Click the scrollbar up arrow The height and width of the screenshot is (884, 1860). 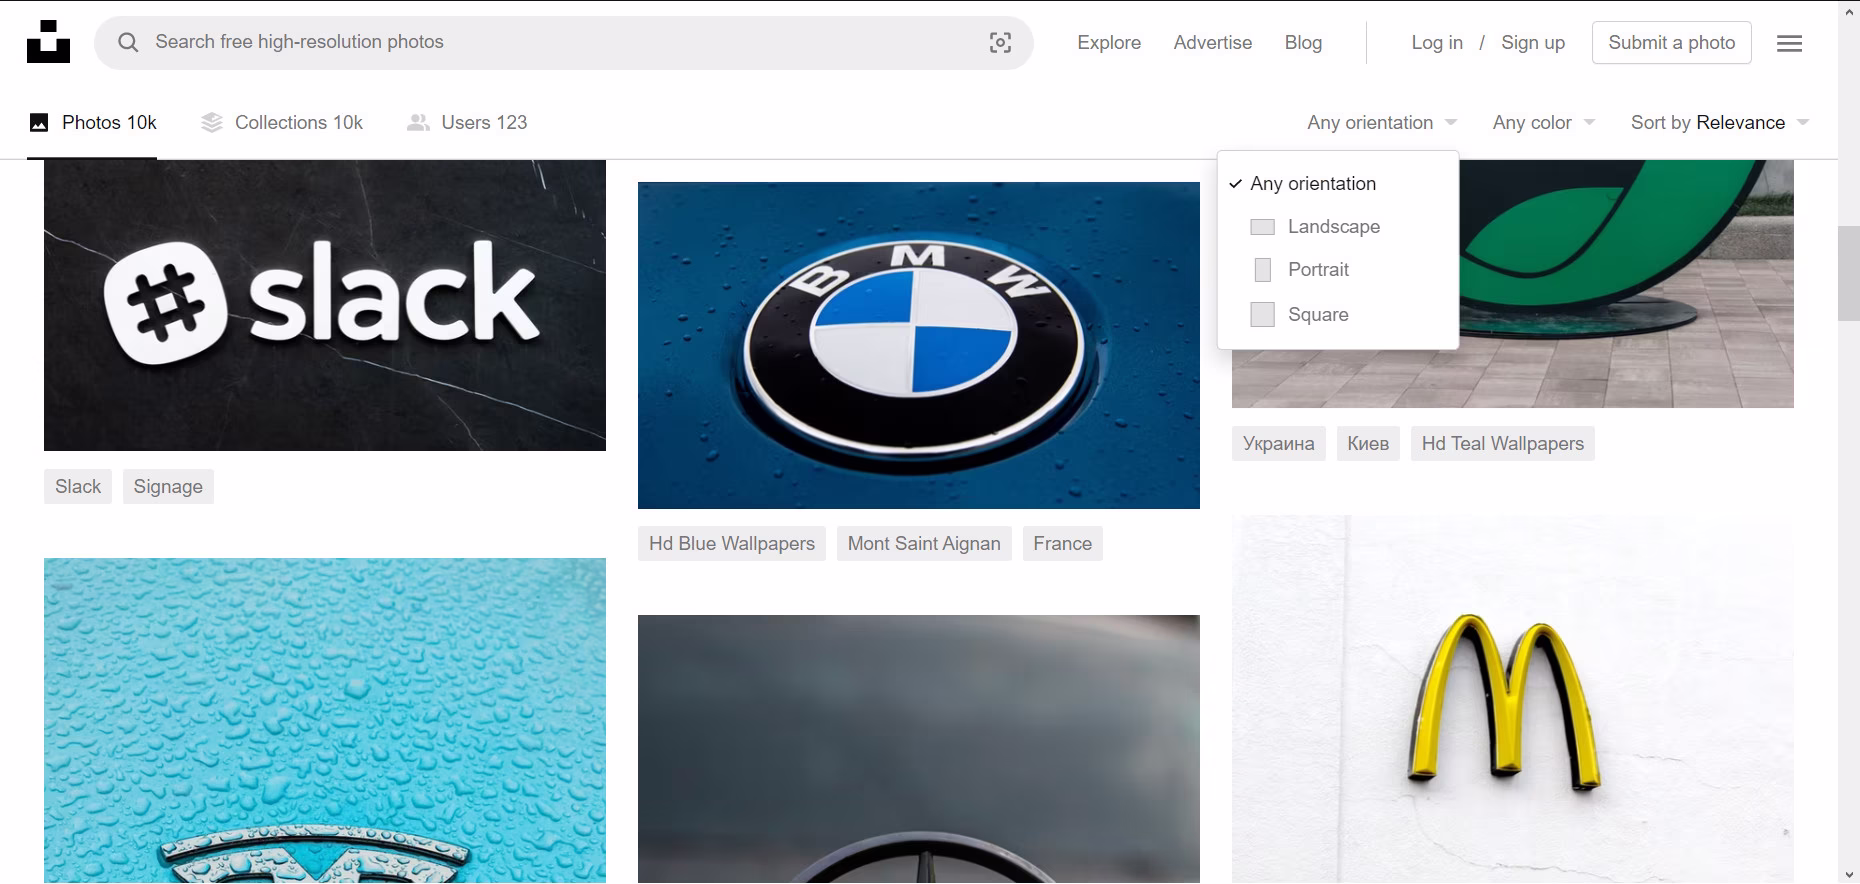[1849, 10]
